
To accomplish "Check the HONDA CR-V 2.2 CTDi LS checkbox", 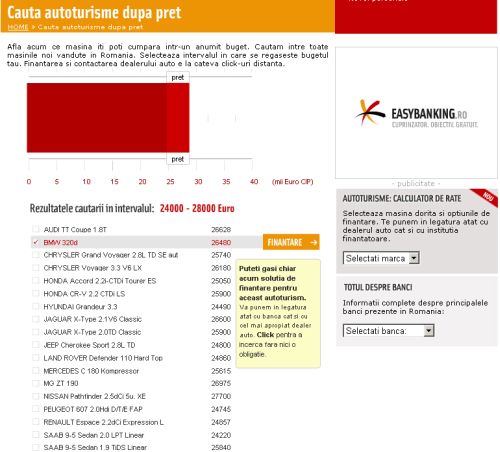I will (35, 293).
